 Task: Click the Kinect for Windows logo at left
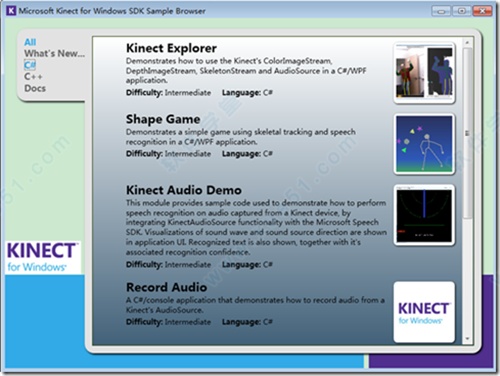(43, 257)
